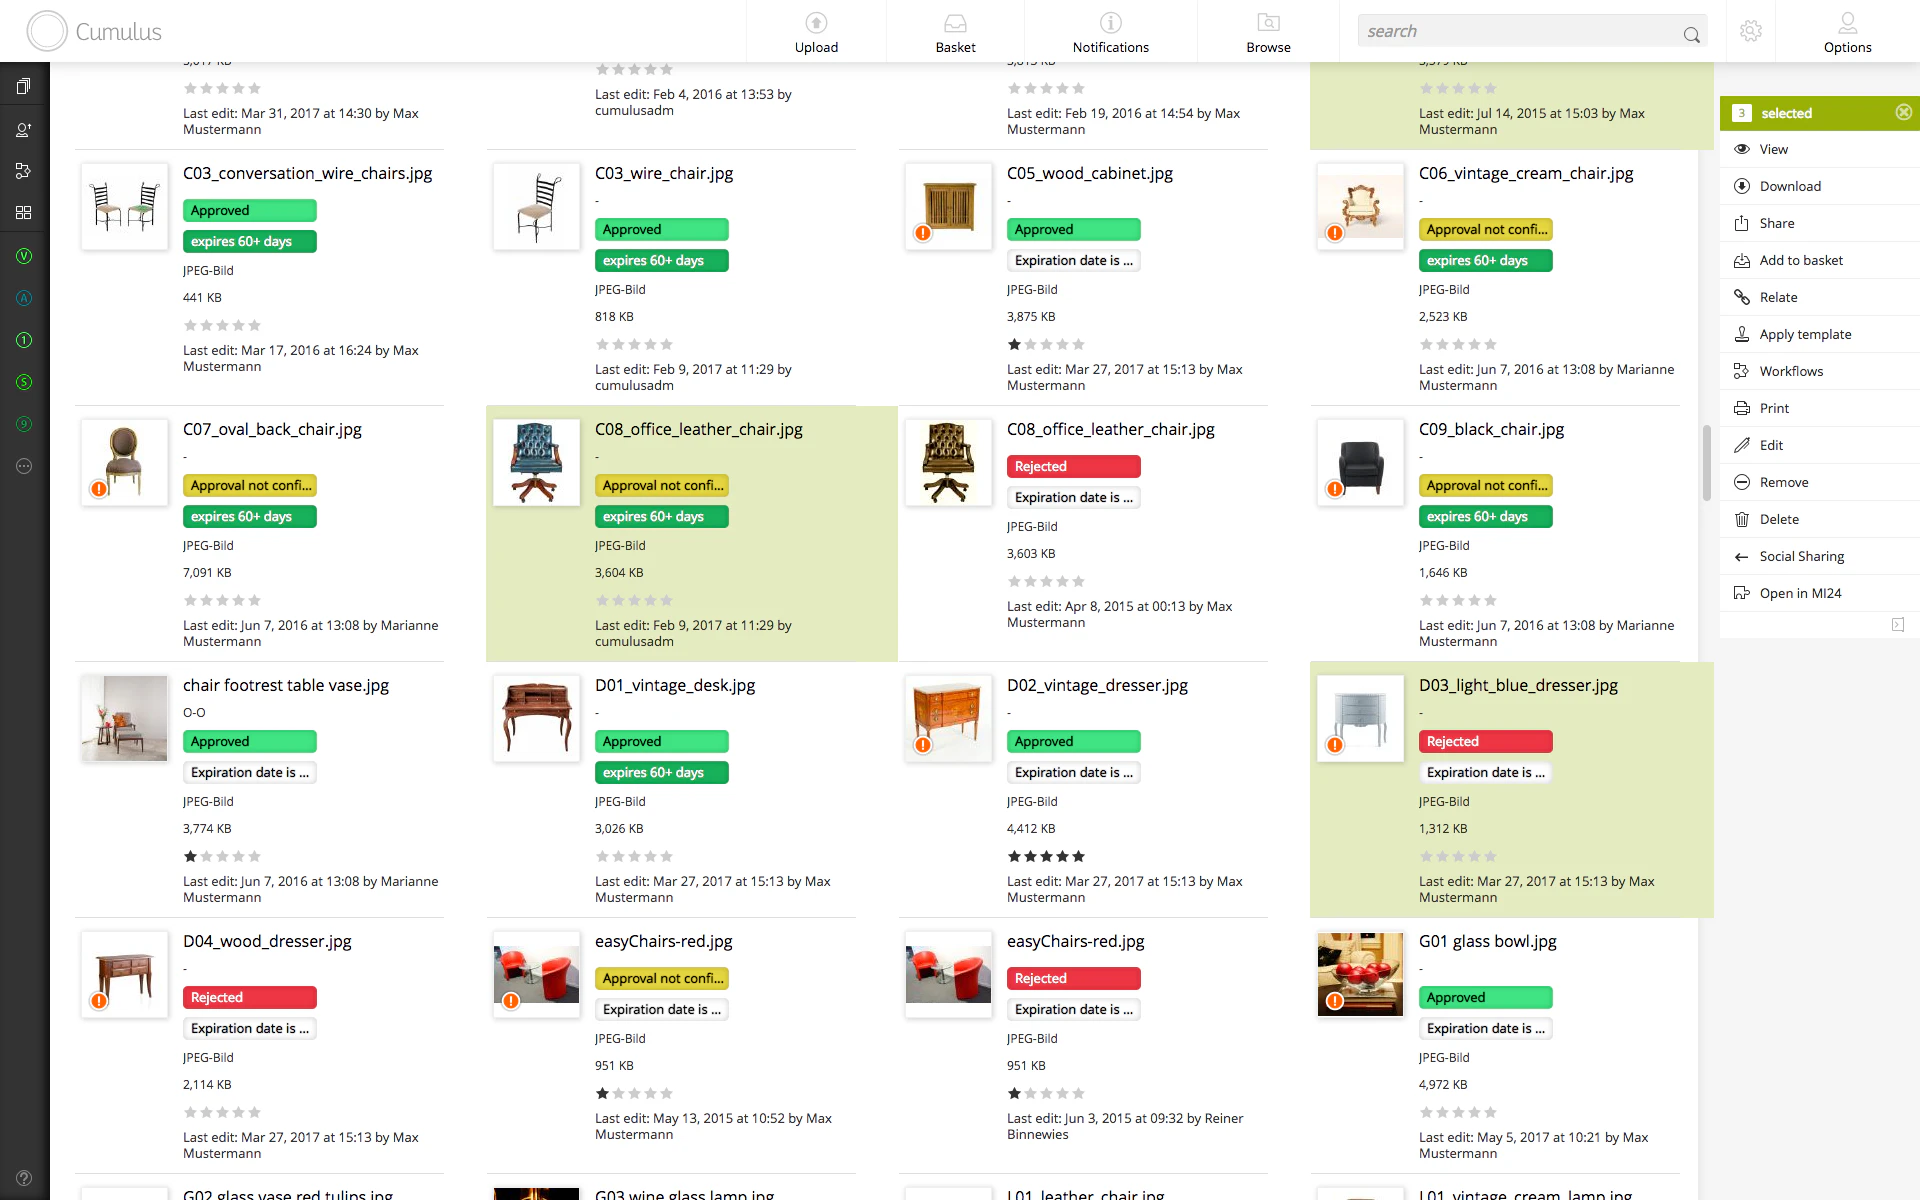Select the circled A sidebar shortcut

click(x=24, y=298)
